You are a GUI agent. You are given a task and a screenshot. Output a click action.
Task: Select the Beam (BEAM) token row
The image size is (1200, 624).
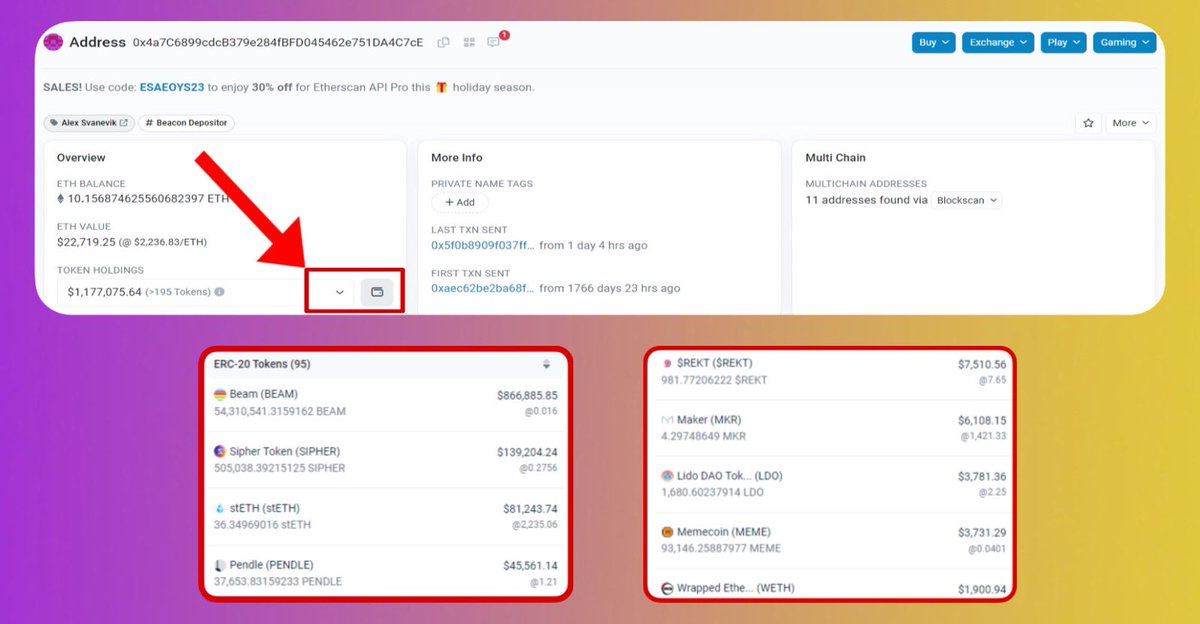tap(385, 403)
